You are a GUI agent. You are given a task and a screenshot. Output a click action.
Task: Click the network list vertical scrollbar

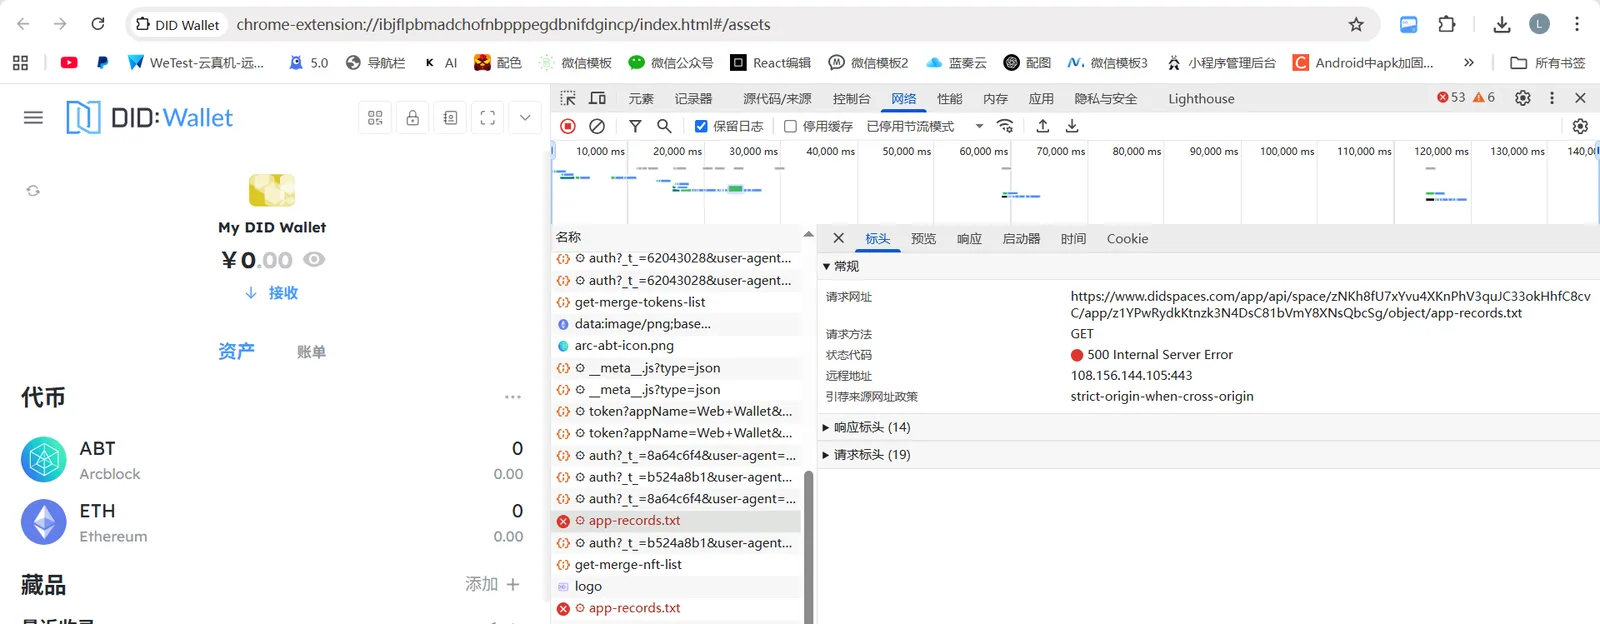(x=808, y=545)
